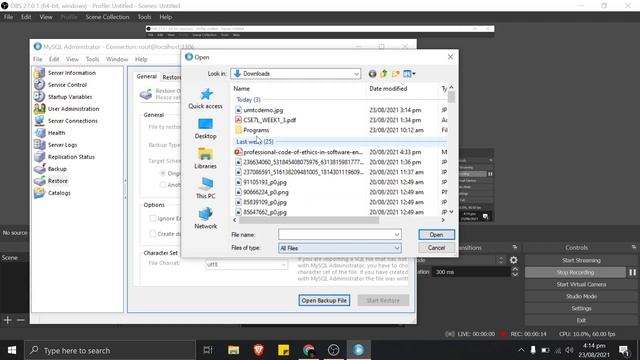The width and height of the screenshot is (640, 360).
Task: Open MySQL Administrator Tools menu
Action: [92, 59]
